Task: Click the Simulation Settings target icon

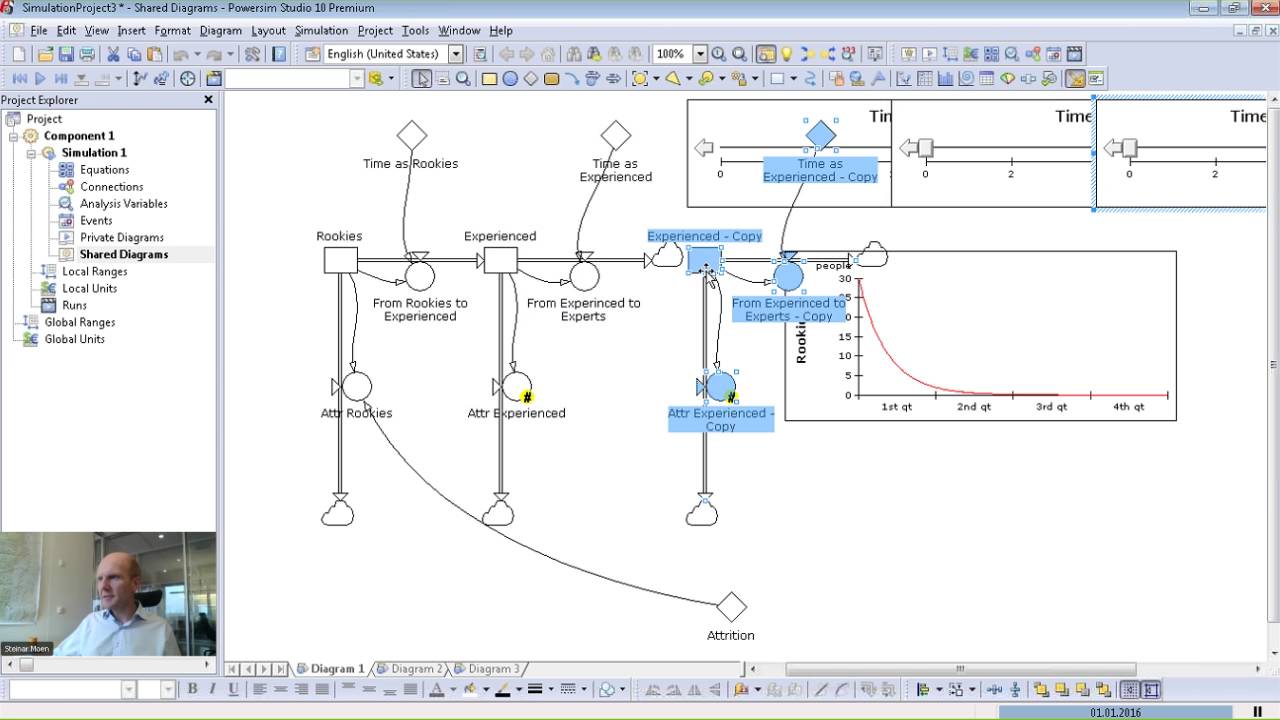Action: click(x=187, y=78)
